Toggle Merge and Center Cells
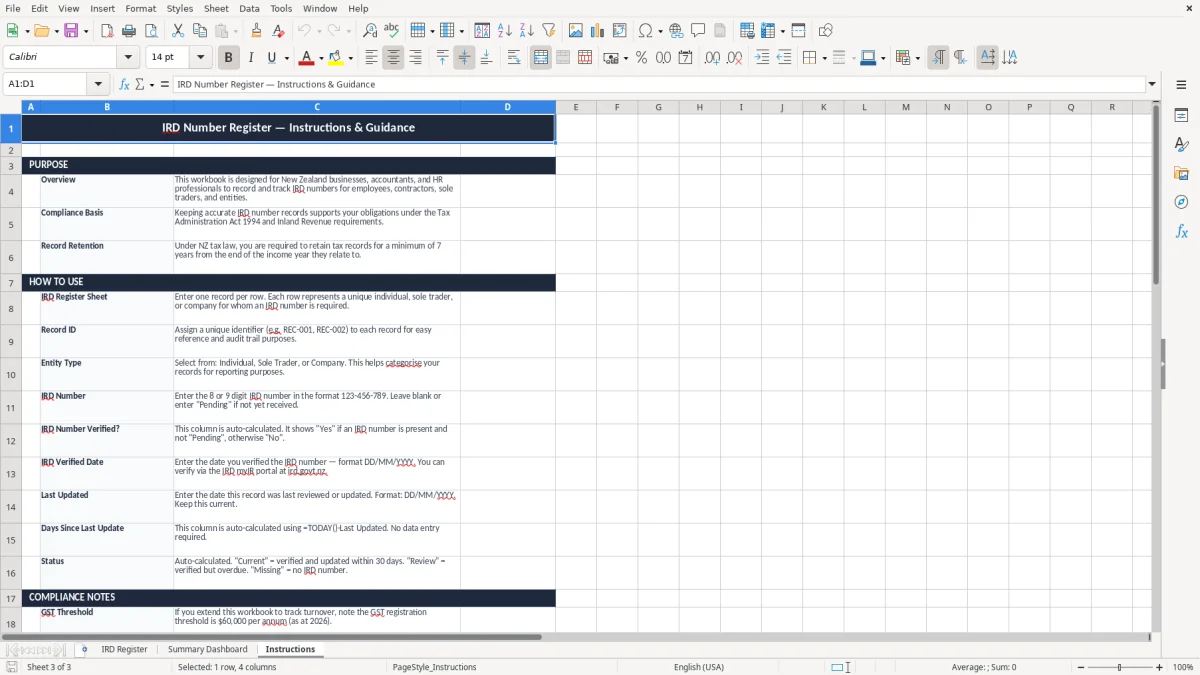 (541, 58)
